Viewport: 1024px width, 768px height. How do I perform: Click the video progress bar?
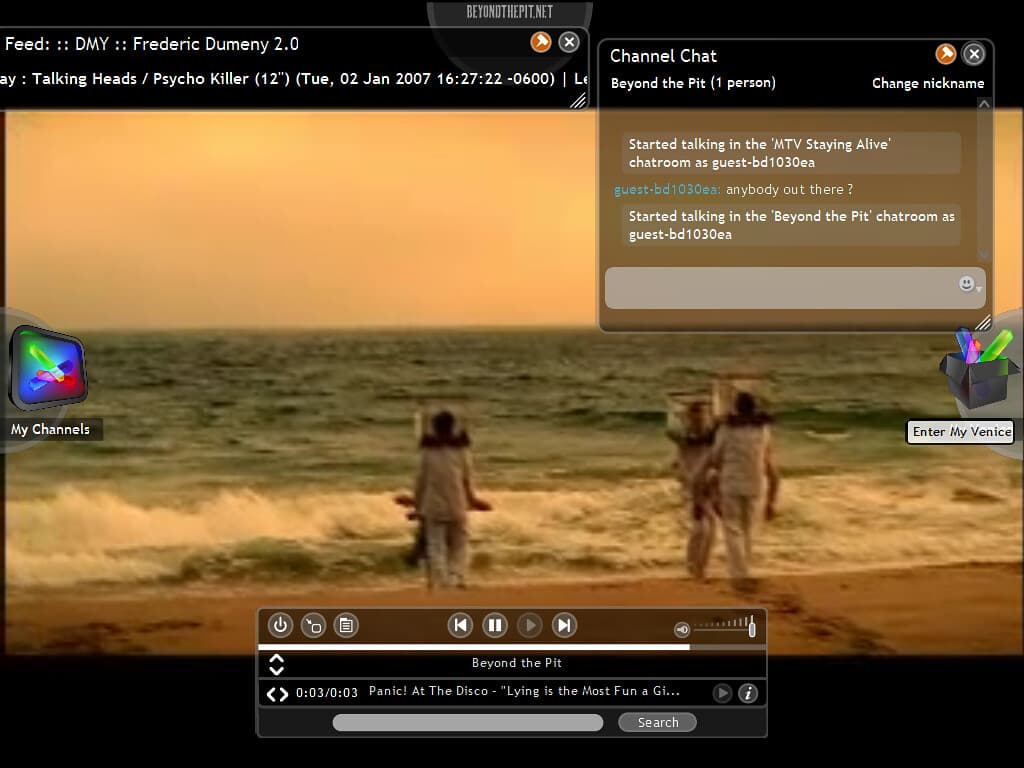(512, 647)
